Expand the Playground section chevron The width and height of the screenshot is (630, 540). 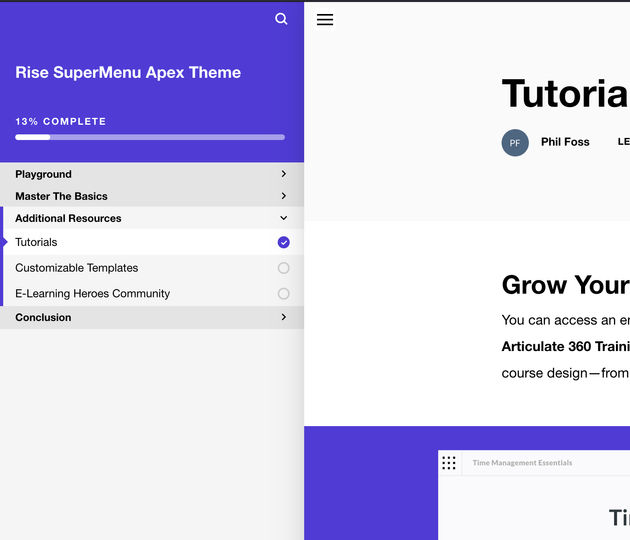284,174
